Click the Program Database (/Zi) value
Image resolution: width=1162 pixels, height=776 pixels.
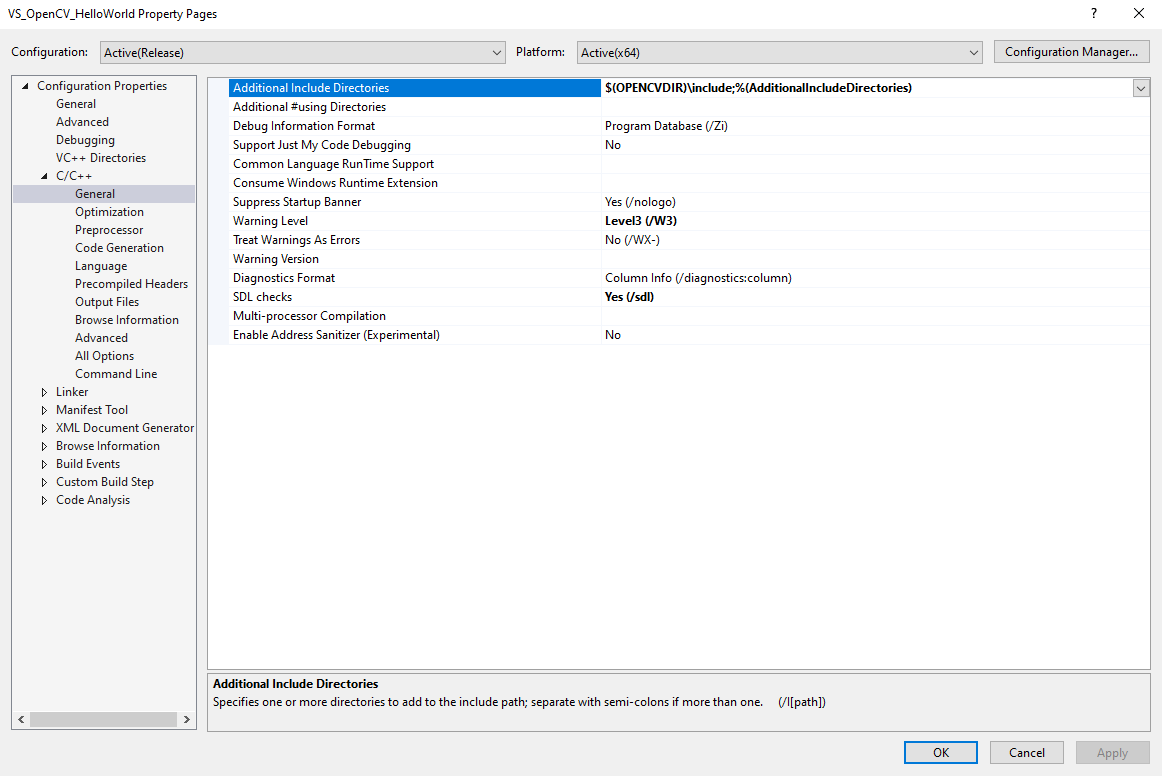[x=666, y=126]
